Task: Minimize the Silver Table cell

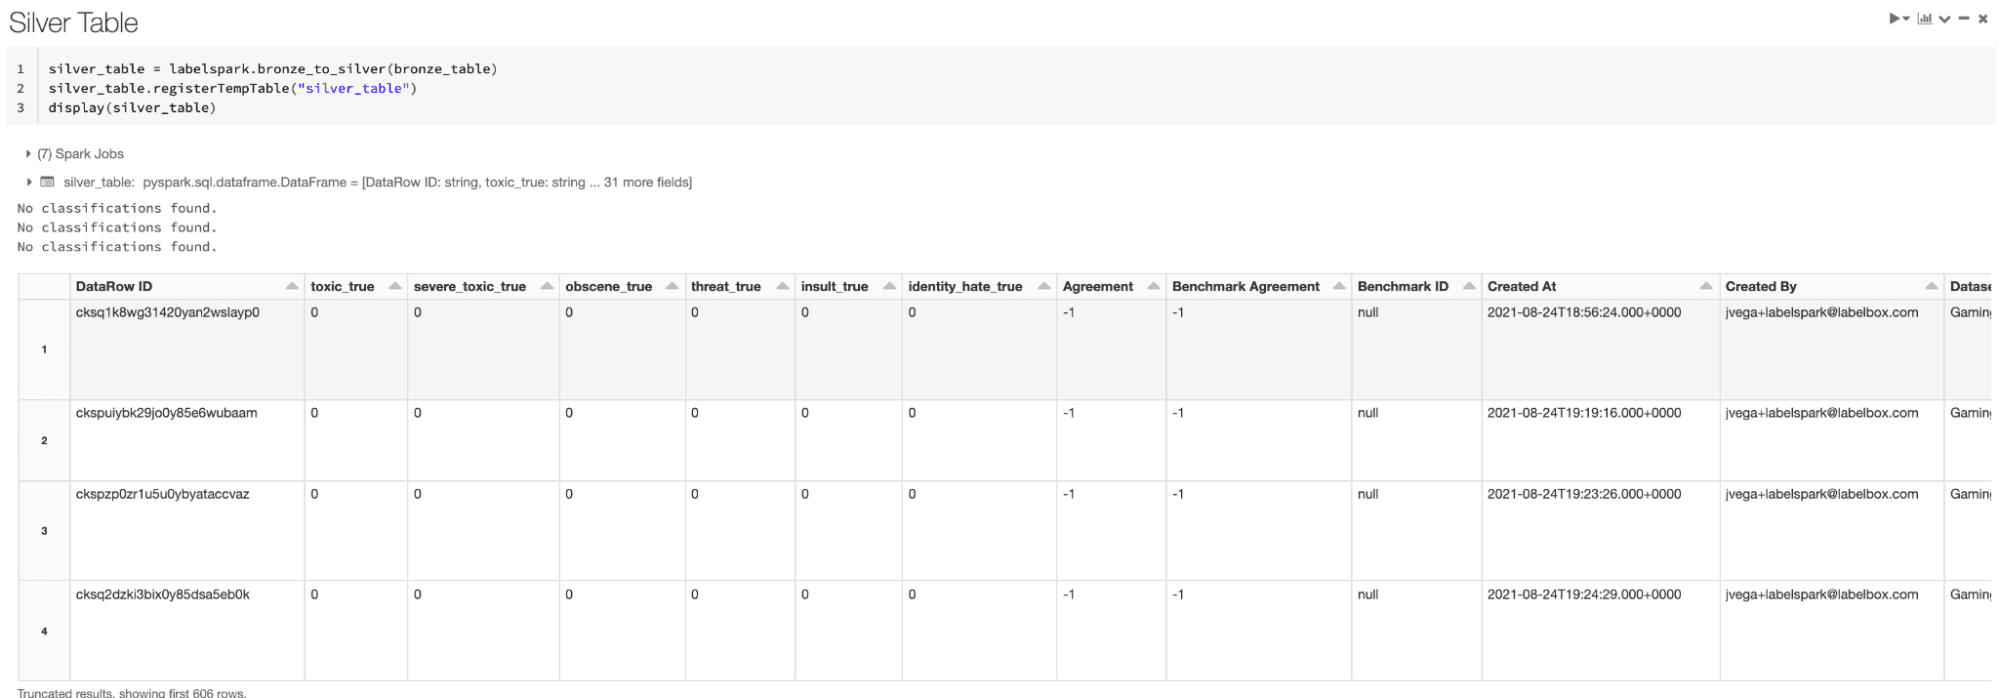Action: (x=1964, y=19)
